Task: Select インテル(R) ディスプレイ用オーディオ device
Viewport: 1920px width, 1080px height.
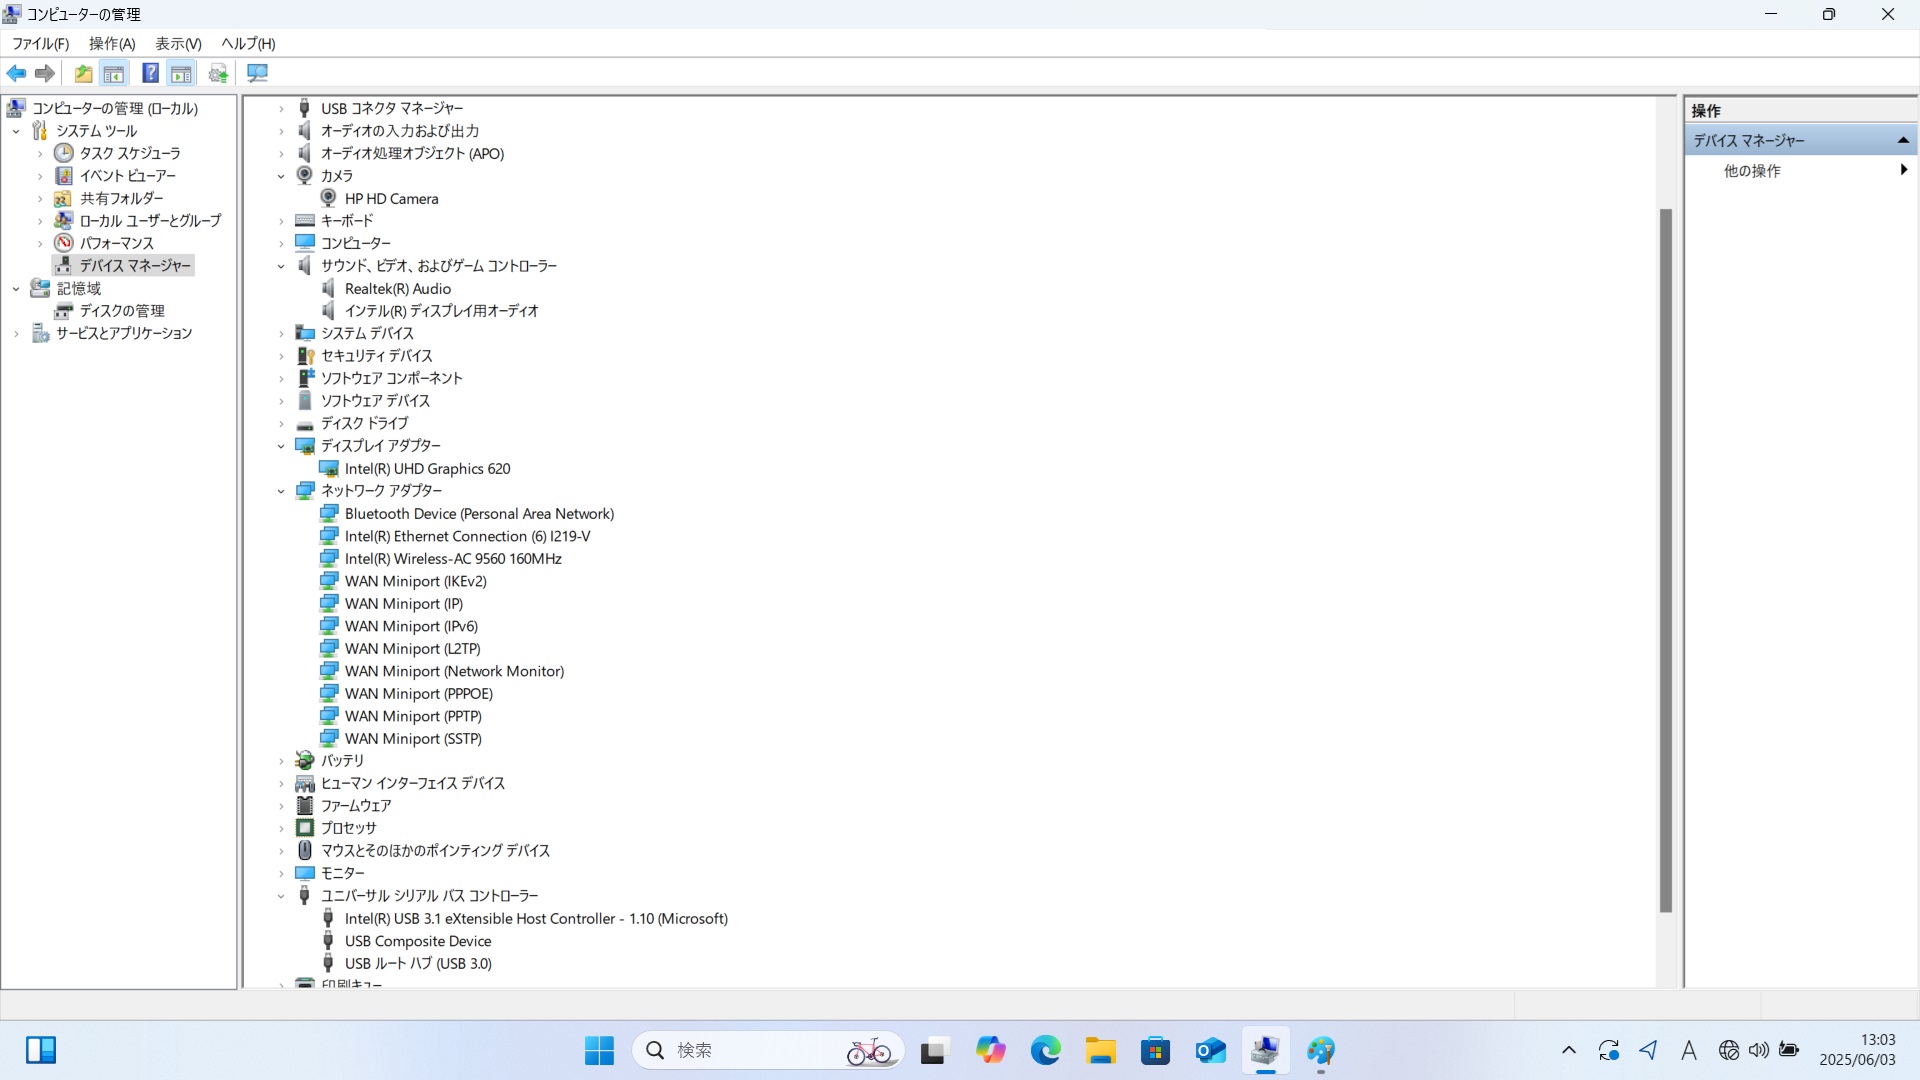Action: click(441, 311)
